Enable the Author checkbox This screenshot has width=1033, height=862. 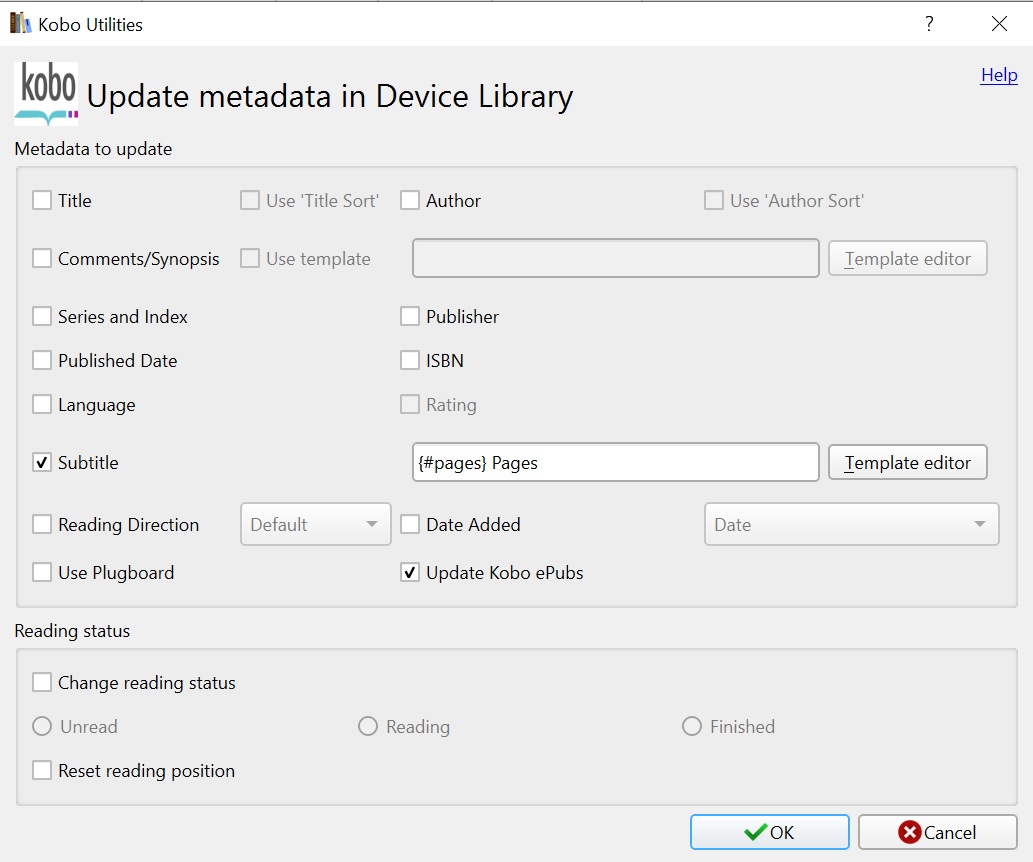(410, 200)
